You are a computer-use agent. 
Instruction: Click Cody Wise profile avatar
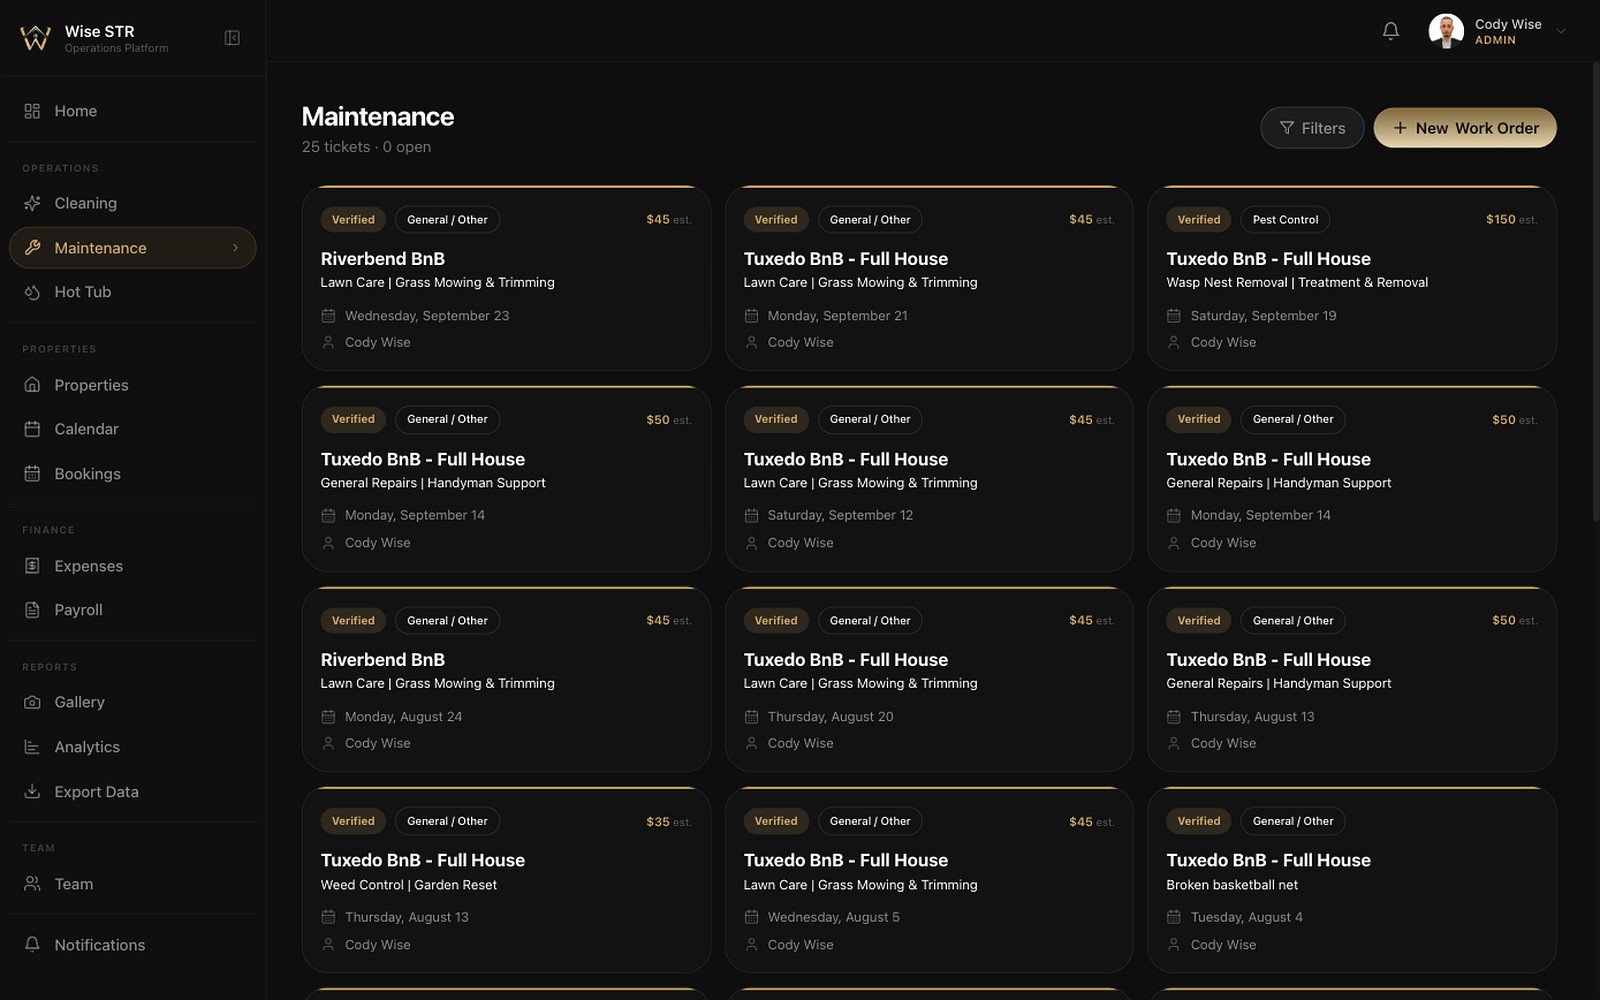[1446, 31]
